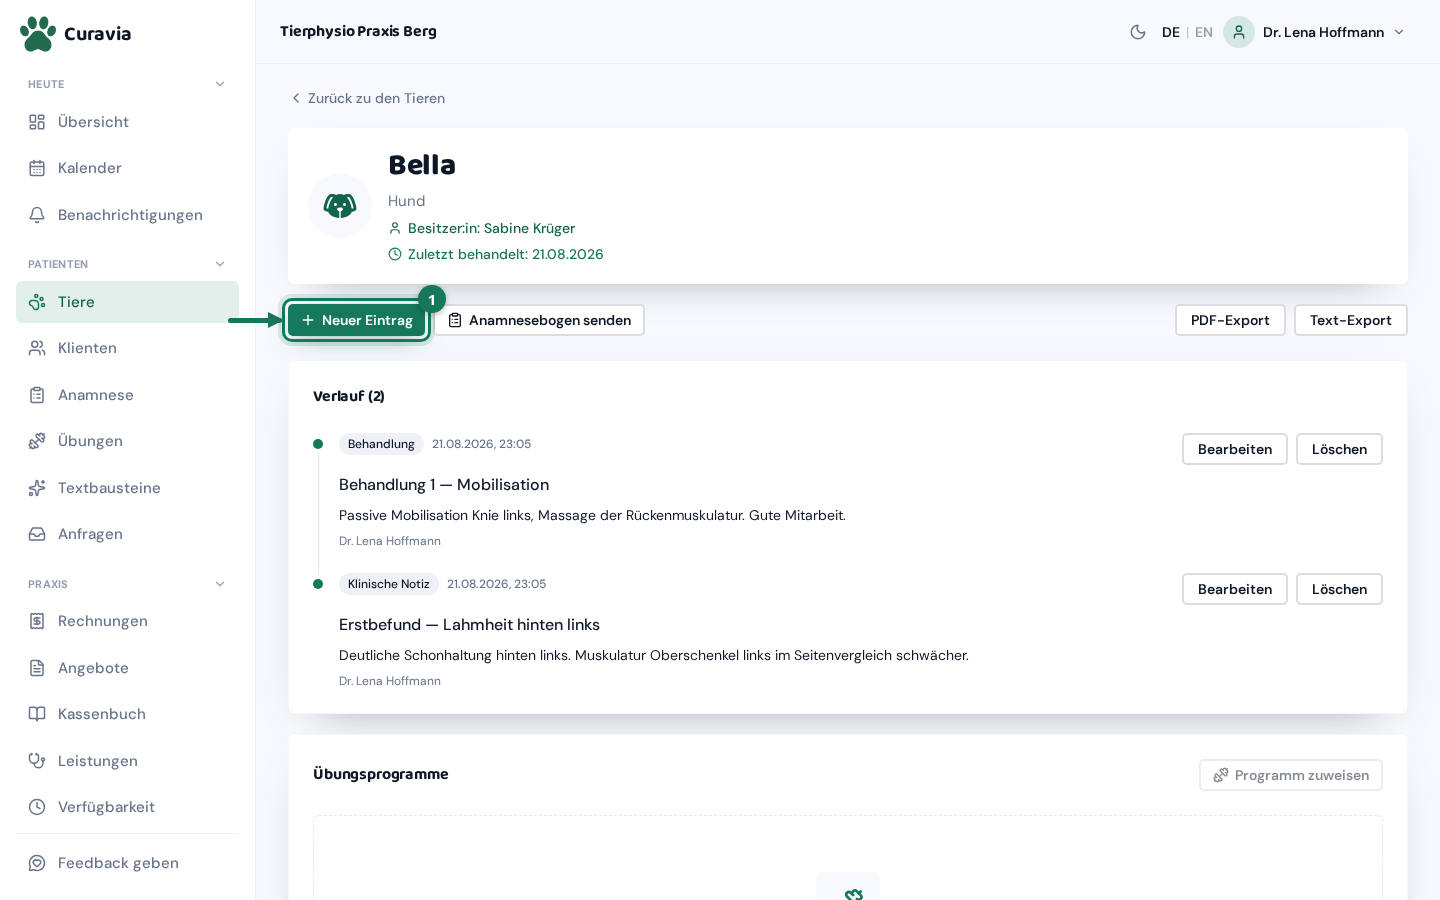This screenshot has height=900, width=1440.
Task: Click the Curavia paw logo icon
Action: tap(38, 33)
